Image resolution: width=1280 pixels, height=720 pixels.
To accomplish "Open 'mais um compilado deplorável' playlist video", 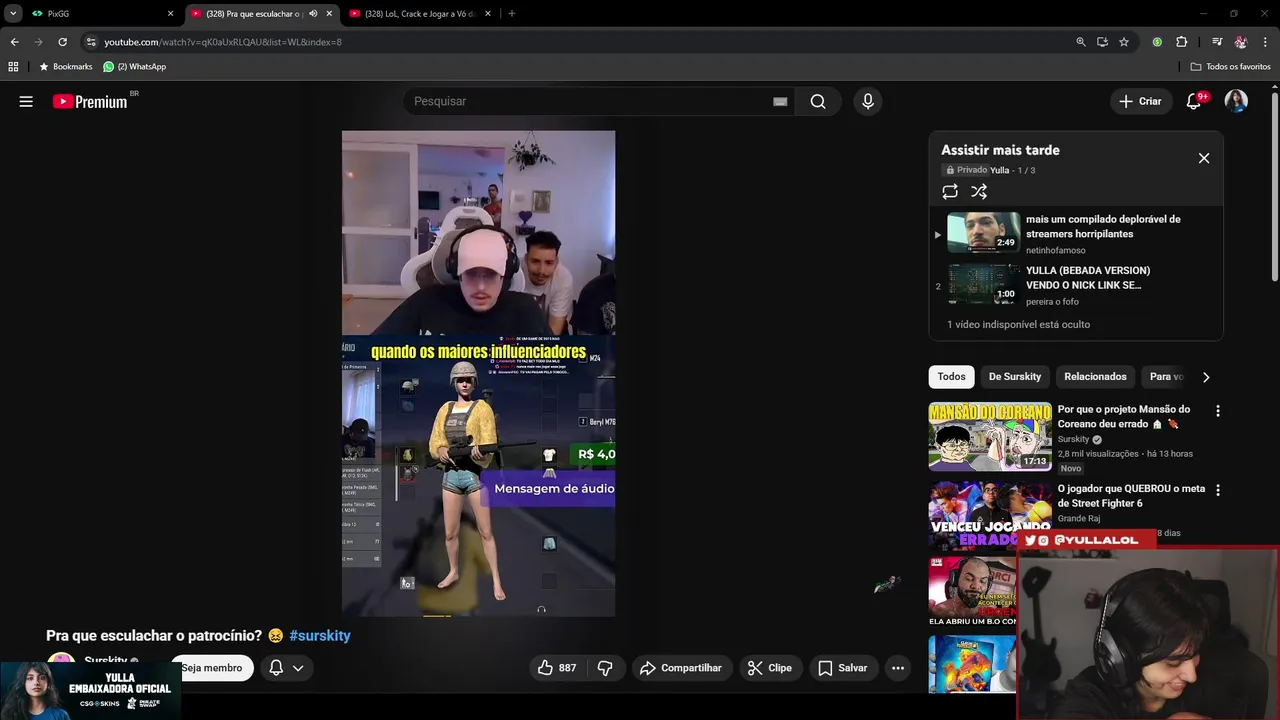I will click(1075, 233).
